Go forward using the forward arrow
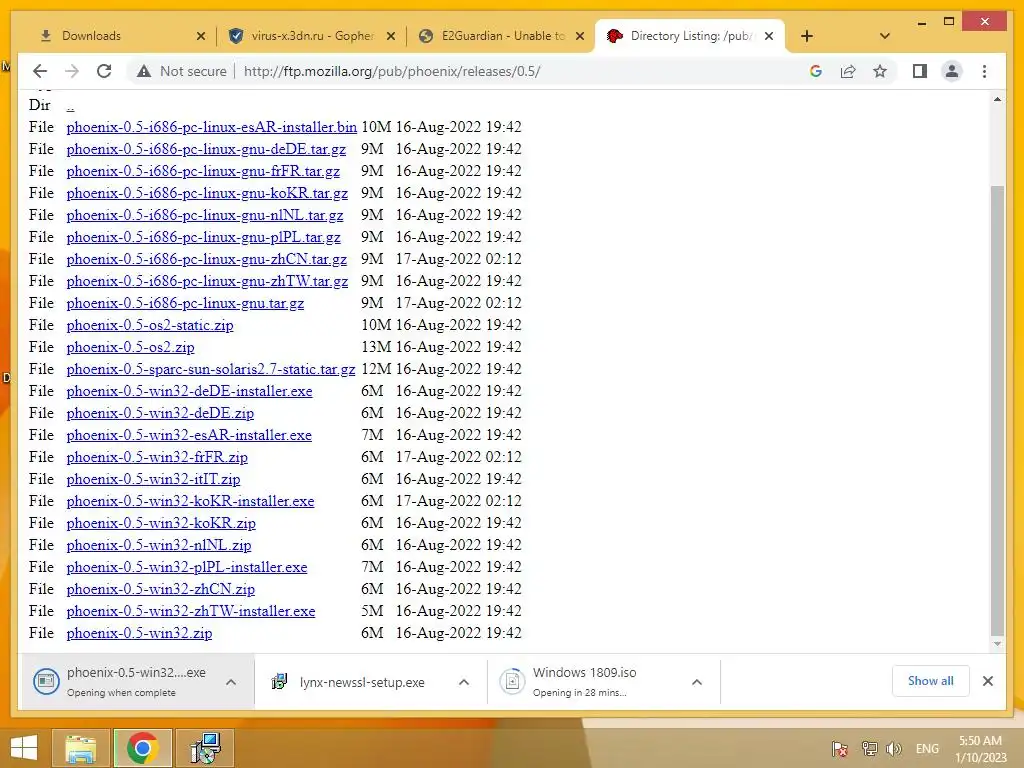1024x768 pixels. pos(72,71)
